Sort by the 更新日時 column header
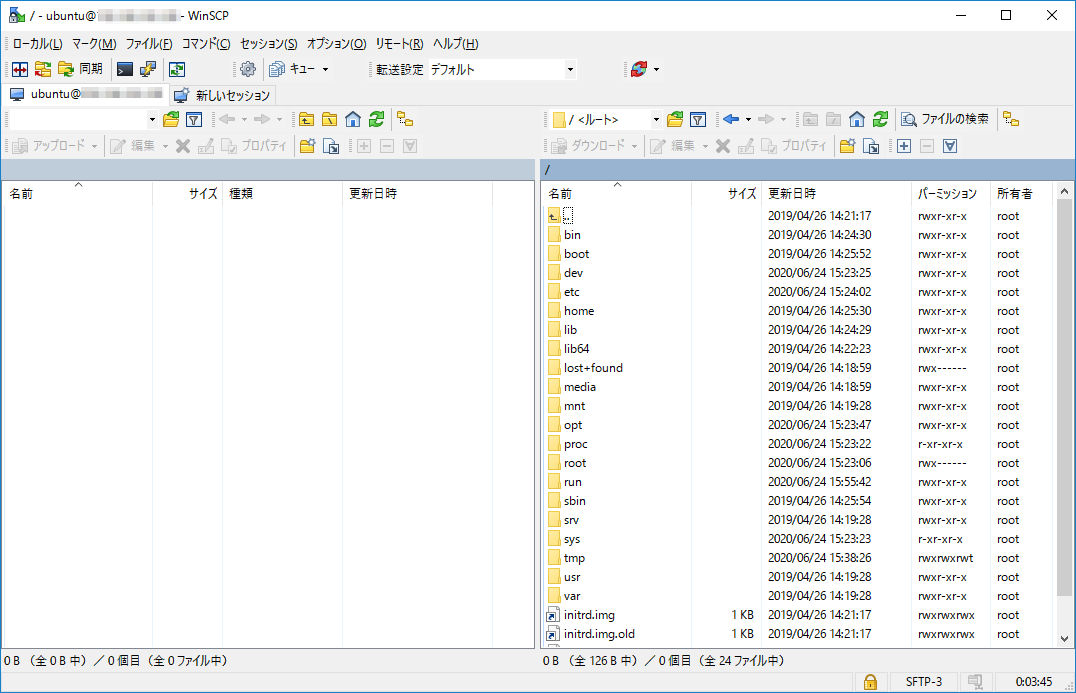The width and height of the screenshot is (1076, 693). pos(791,193)
